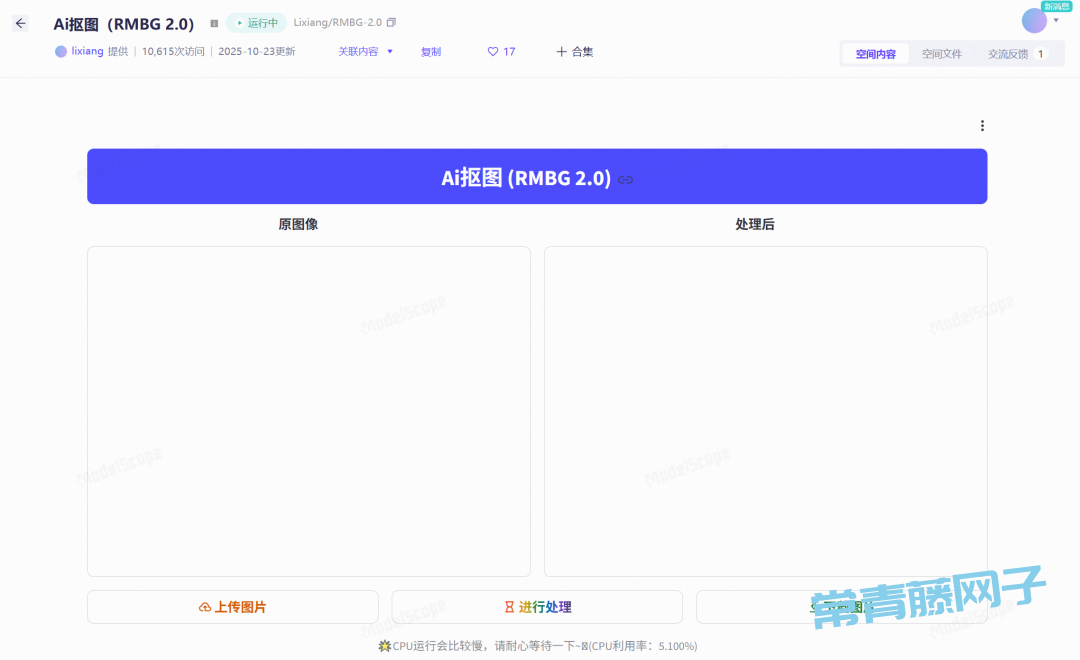Open the dropdown arrow beside the user avatar
1080x660 pixels.
(1056, 21)
